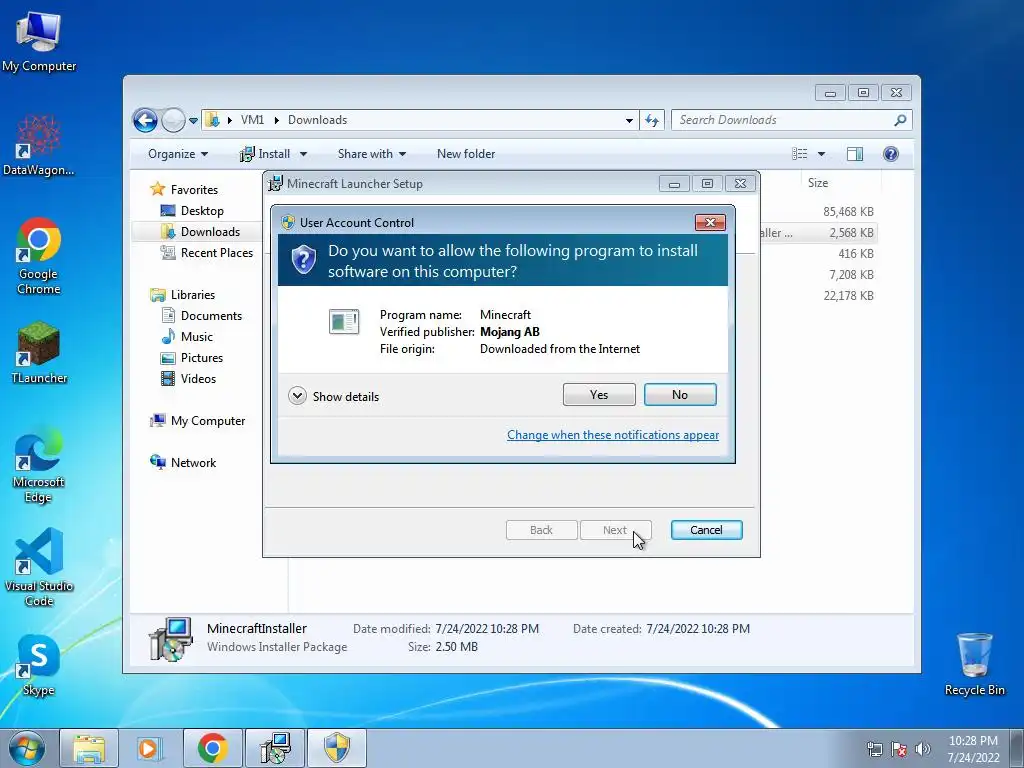Click the change view icon

[x=800, y=154]
